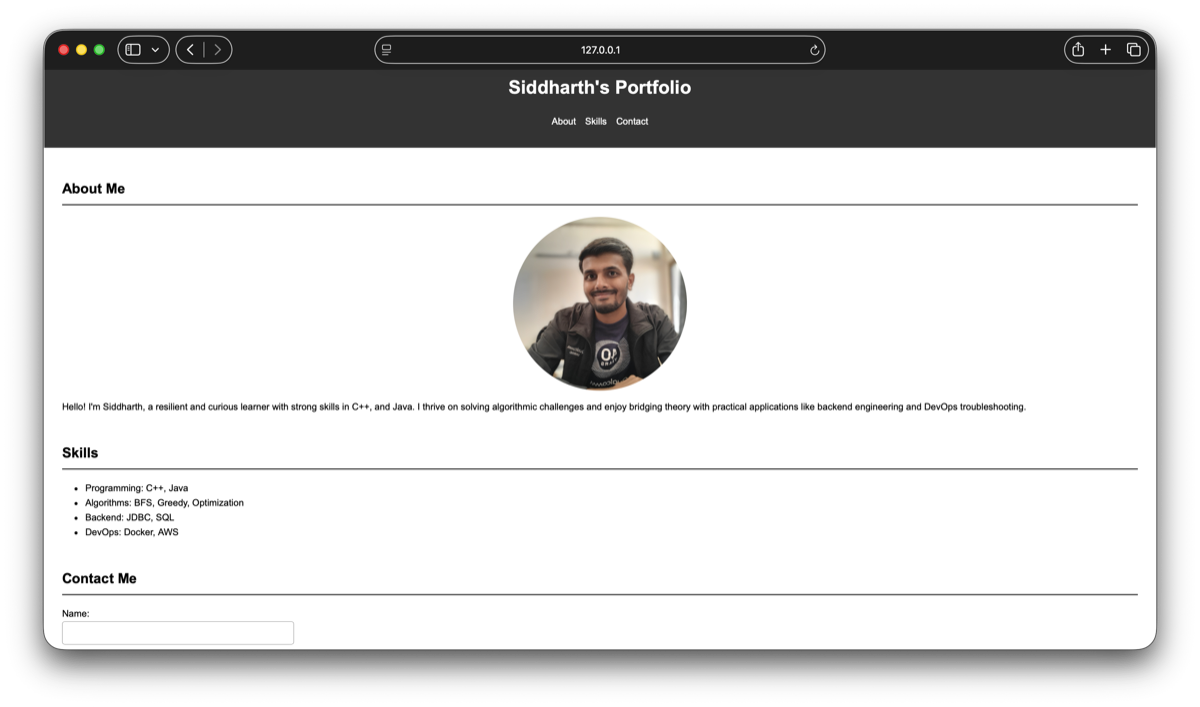The image size is (1200, 707).
Task: Show the tab overview
Action: 1133,50
